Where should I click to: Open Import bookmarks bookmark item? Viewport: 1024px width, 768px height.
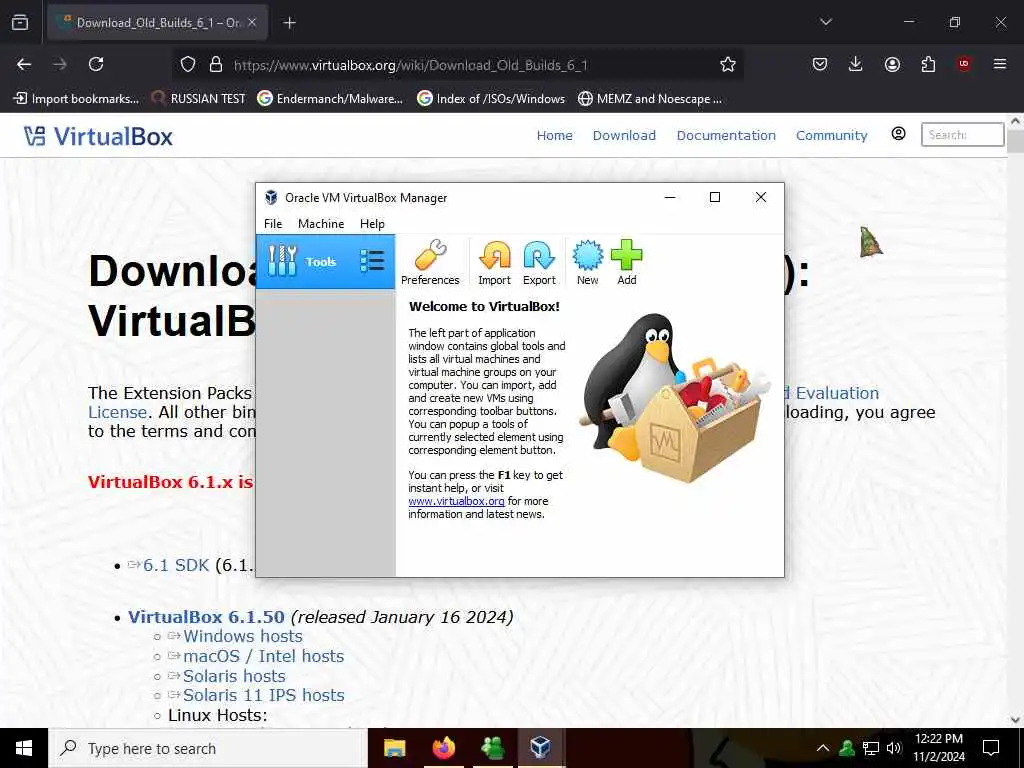pyautogui.click(x=76, y=99)
